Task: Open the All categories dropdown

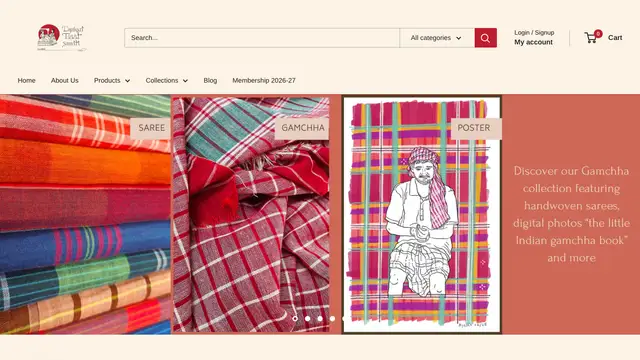Action: click(437, 38)
